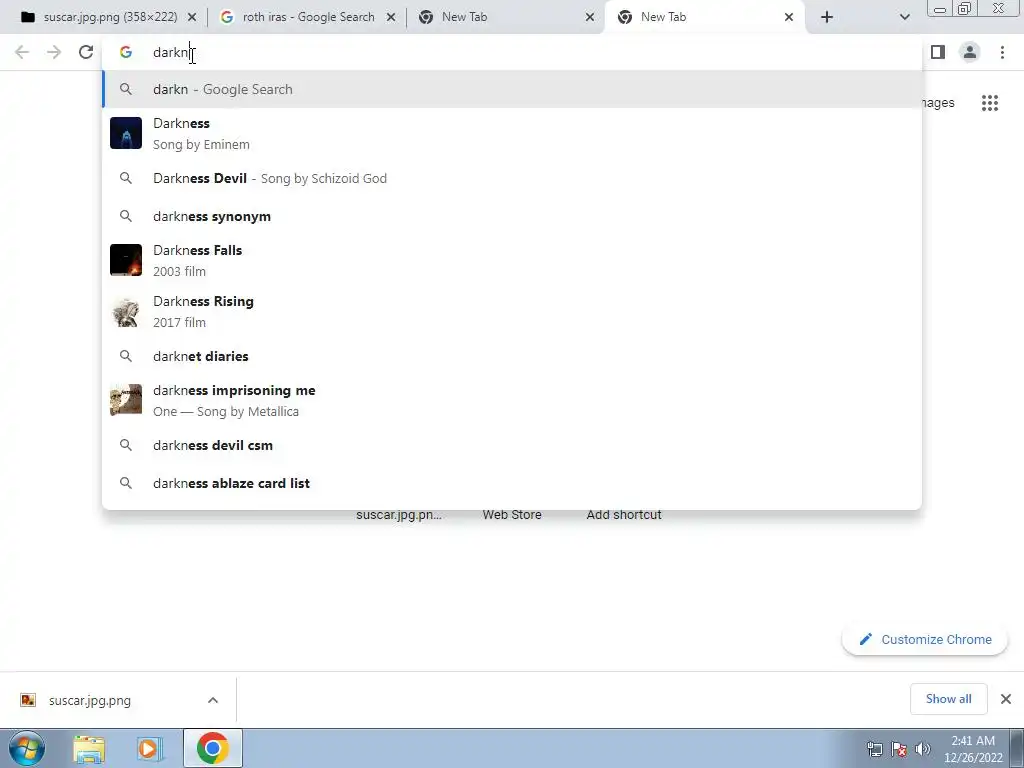
Task: Click the volume speaker tray icon
Action: [x=923, y=749]
